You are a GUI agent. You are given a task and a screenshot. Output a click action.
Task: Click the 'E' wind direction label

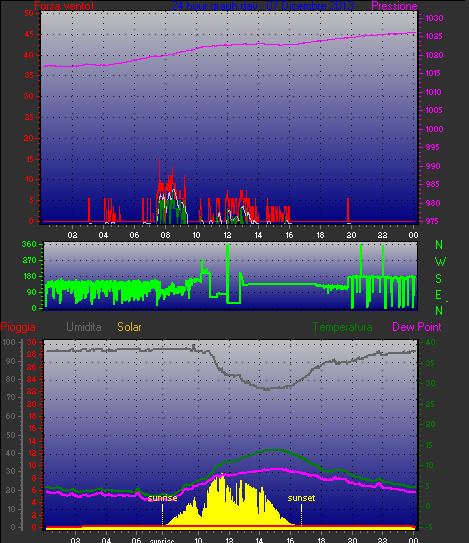point(439,295)
